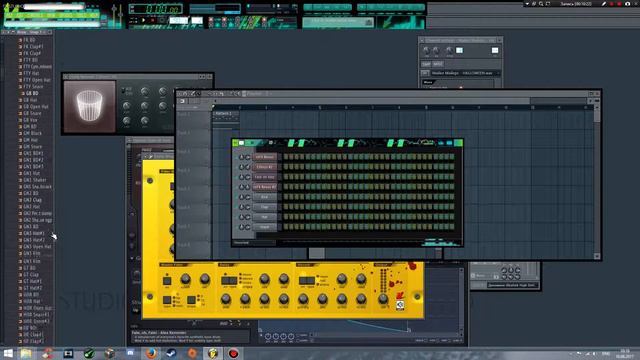
Task: Toggle first step of Hat row
Action: 286,217
